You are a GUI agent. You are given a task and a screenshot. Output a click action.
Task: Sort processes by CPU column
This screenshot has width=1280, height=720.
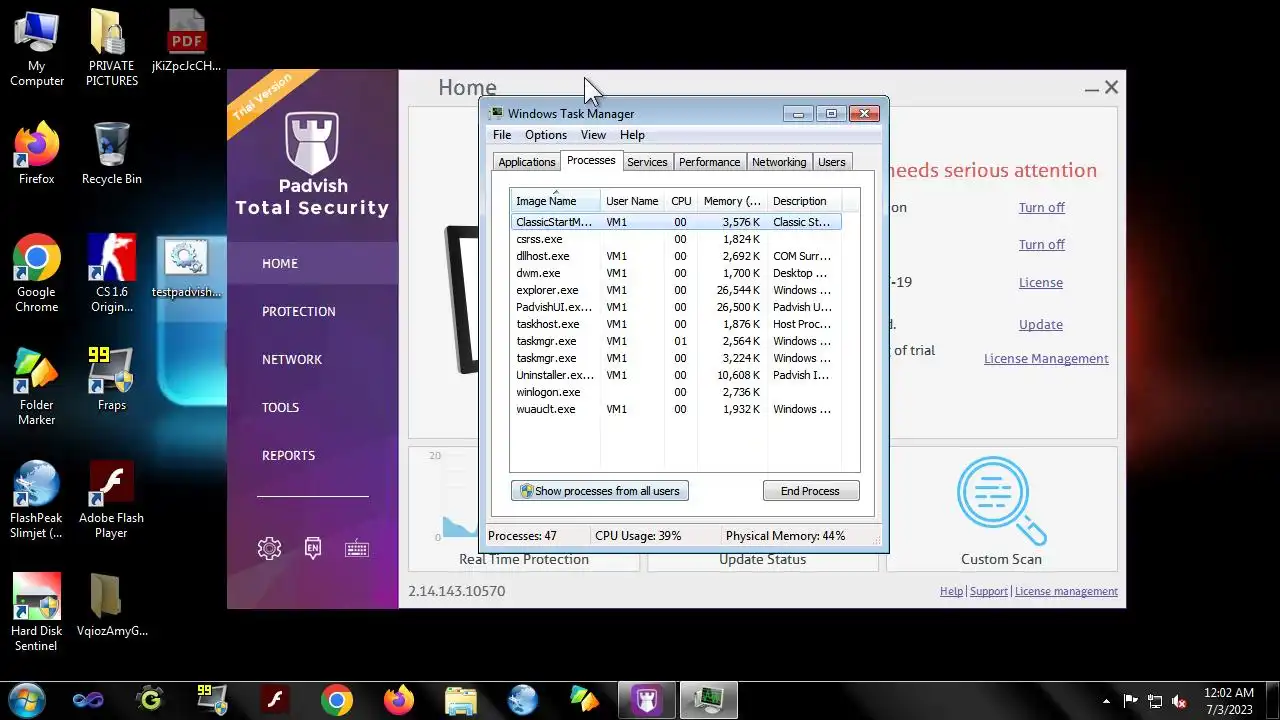[x=681, y=201]
